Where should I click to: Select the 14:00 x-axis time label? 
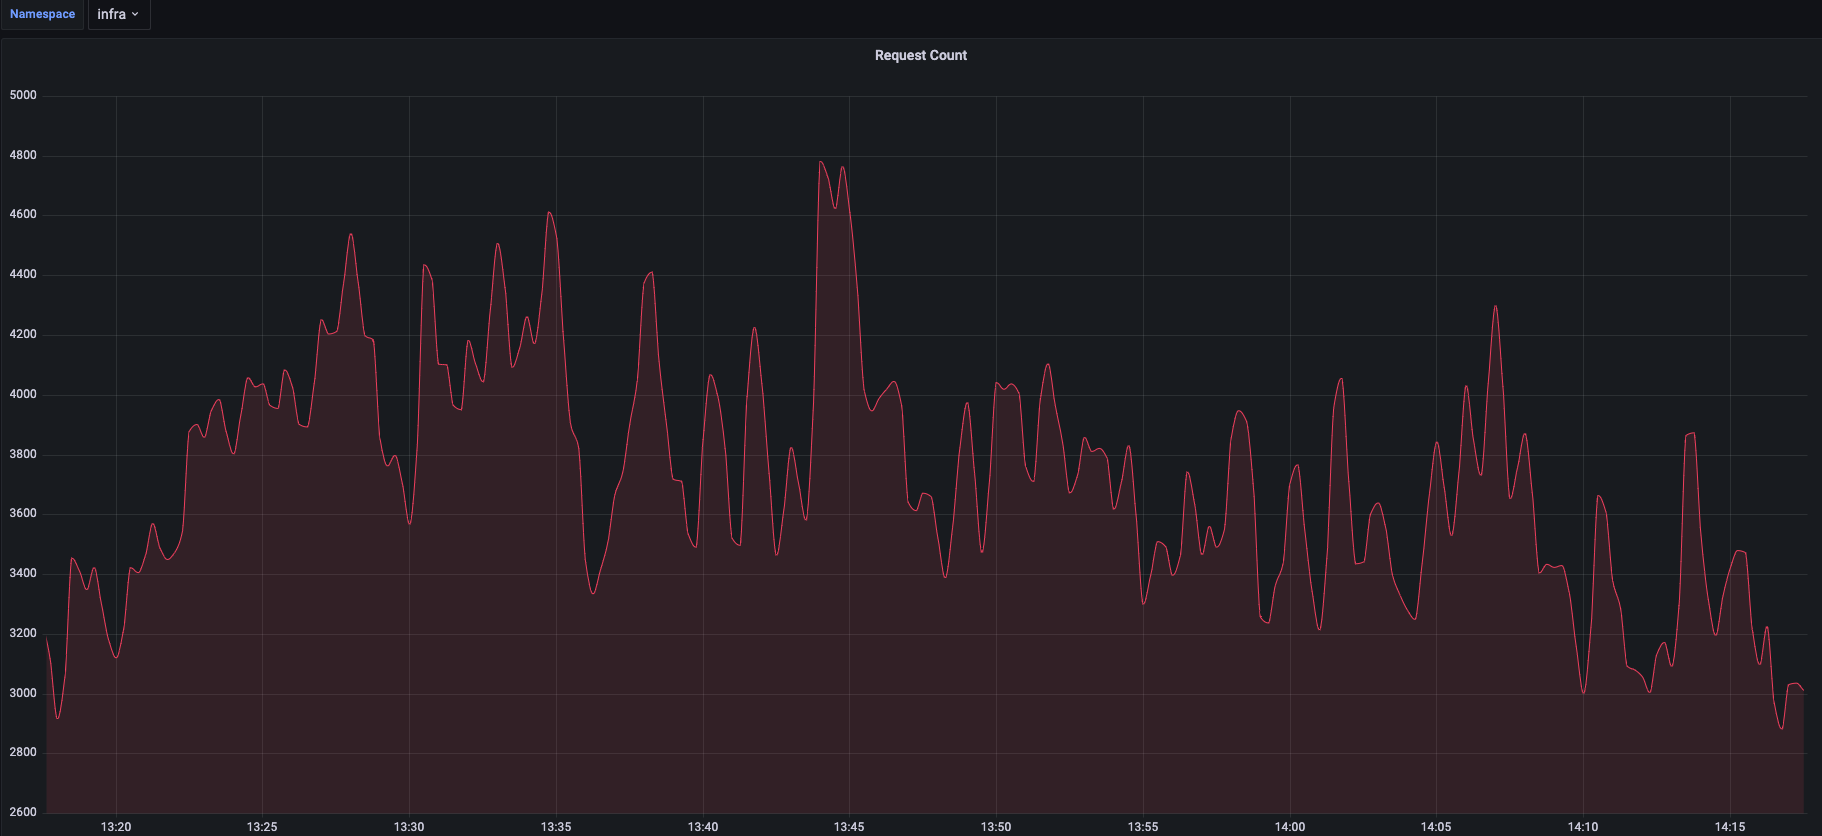(1290, 827)
